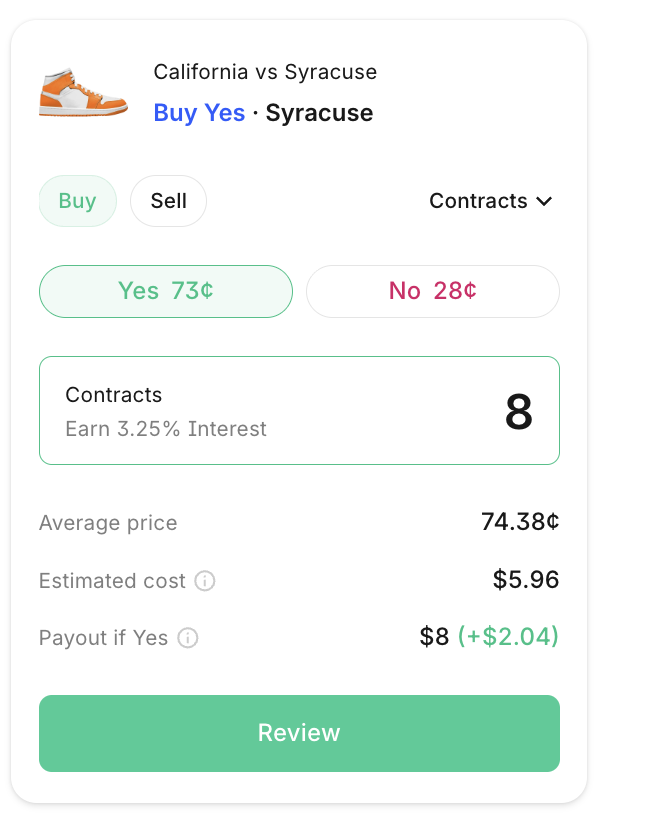Open the Contracts order type dropdown
Image resolution: width=646 pixels, height=818 pixels.
click(x=490, y=201)
